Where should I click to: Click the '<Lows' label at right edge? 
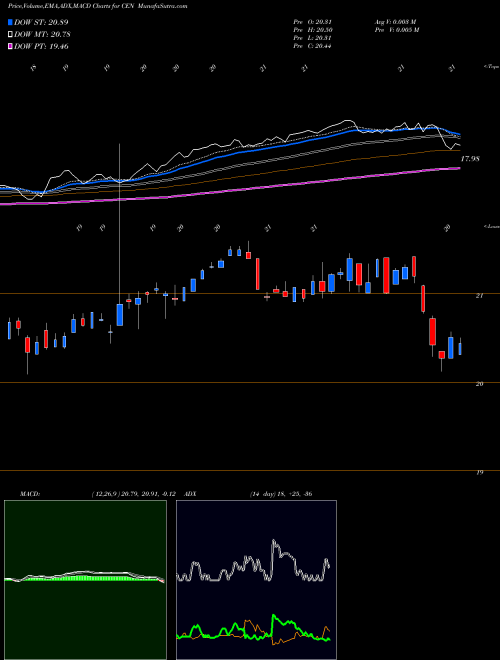[492, 226]
